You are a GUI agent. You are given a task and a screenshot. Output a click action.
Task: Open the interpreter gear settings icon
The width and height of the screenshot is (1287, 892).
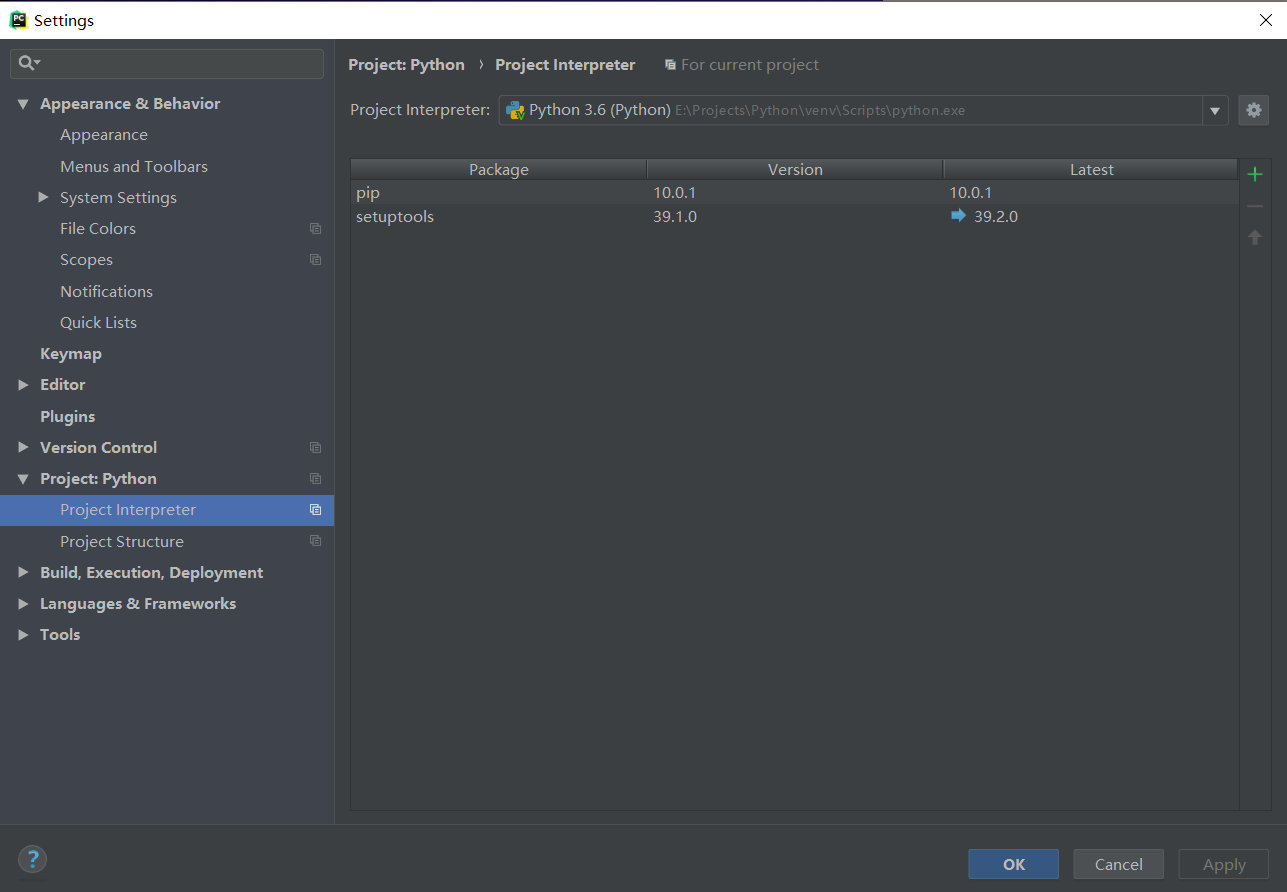[1254, 110]
